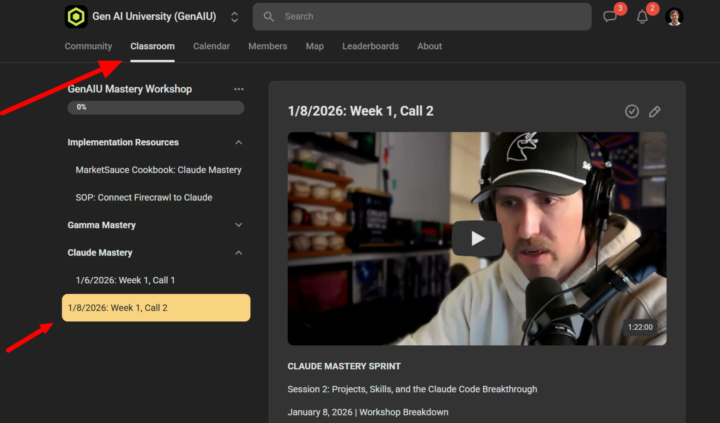Mark lesson complete with the checkmark circle
This screenshot has height=423, width=720.
click(x=632, y=111)
